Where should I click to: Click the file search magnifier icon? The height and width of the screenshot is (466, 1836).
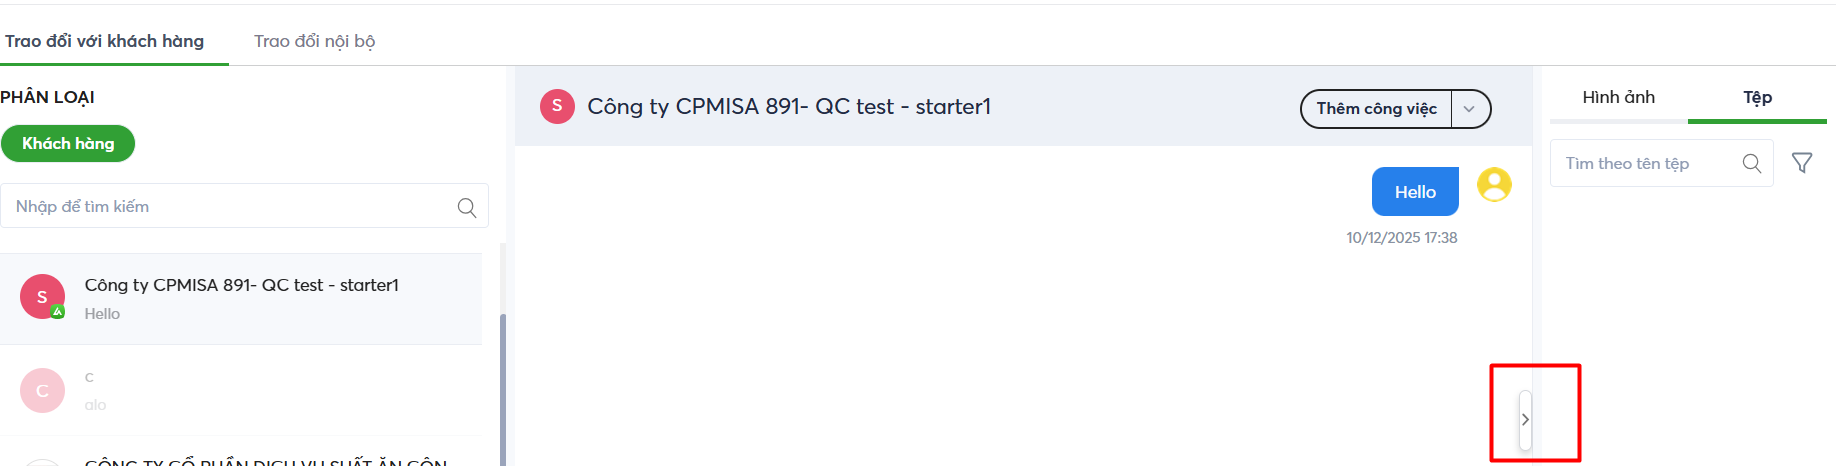[x=1751, y=163]
